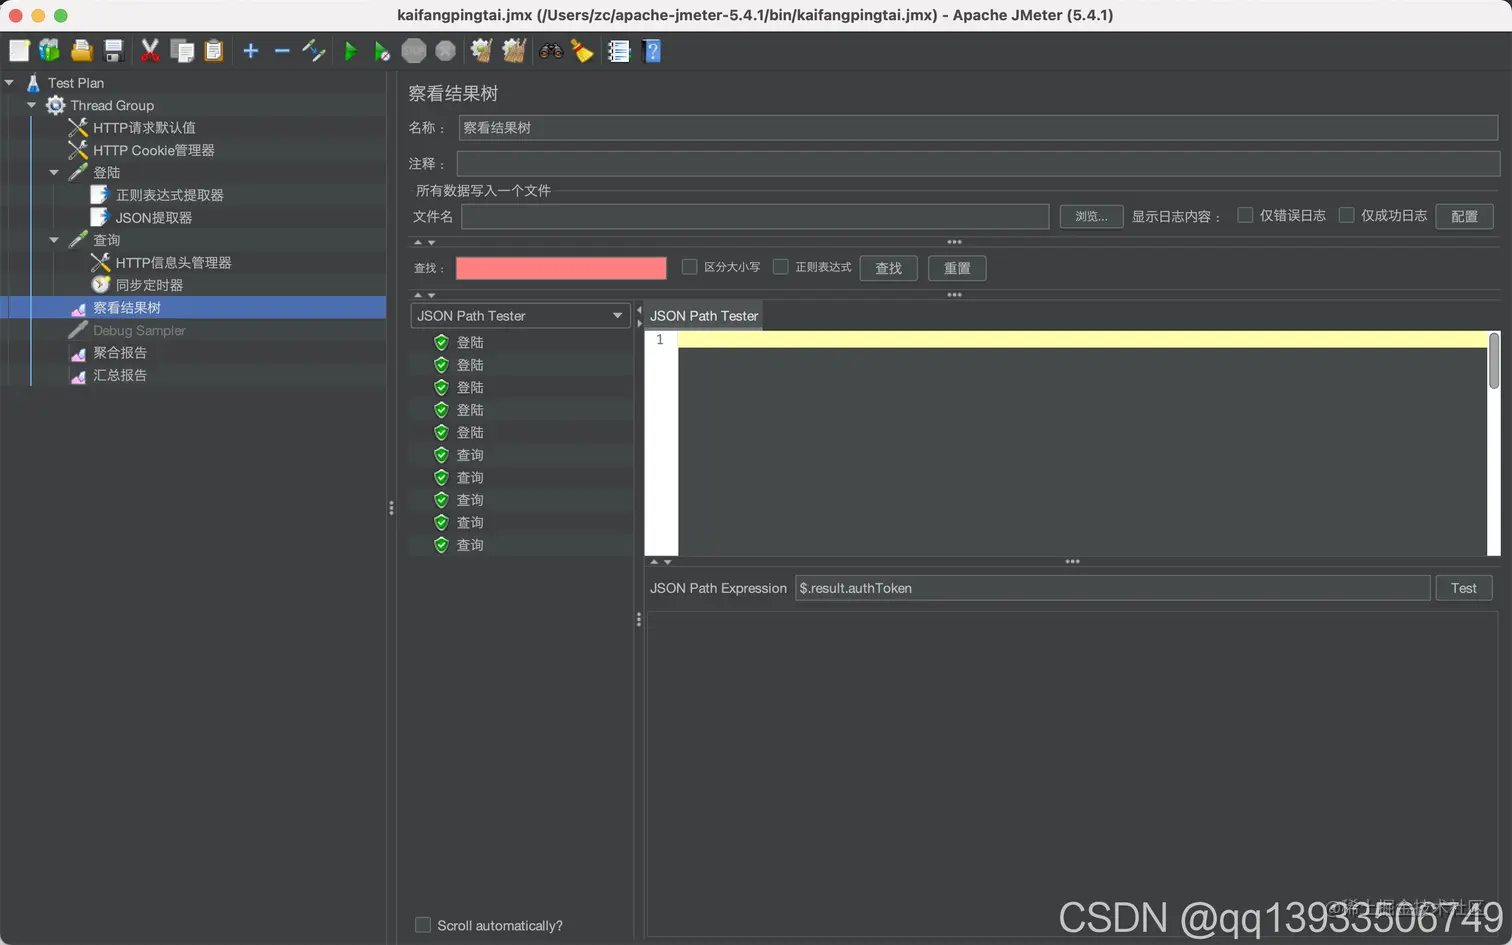This screenshot has height=945, width=1512.
Task: Shutdown the test threads
Action: pyautogui.click(x=446, y=51)
